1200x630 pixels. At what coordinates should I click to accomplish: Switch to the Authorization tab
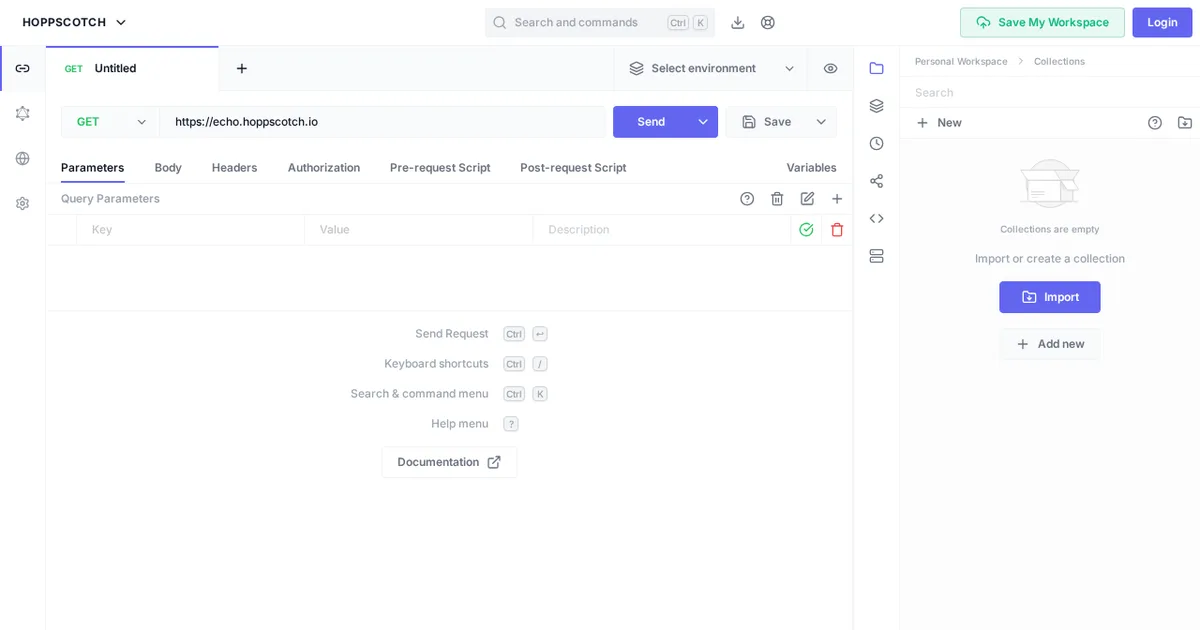[324, 167]
